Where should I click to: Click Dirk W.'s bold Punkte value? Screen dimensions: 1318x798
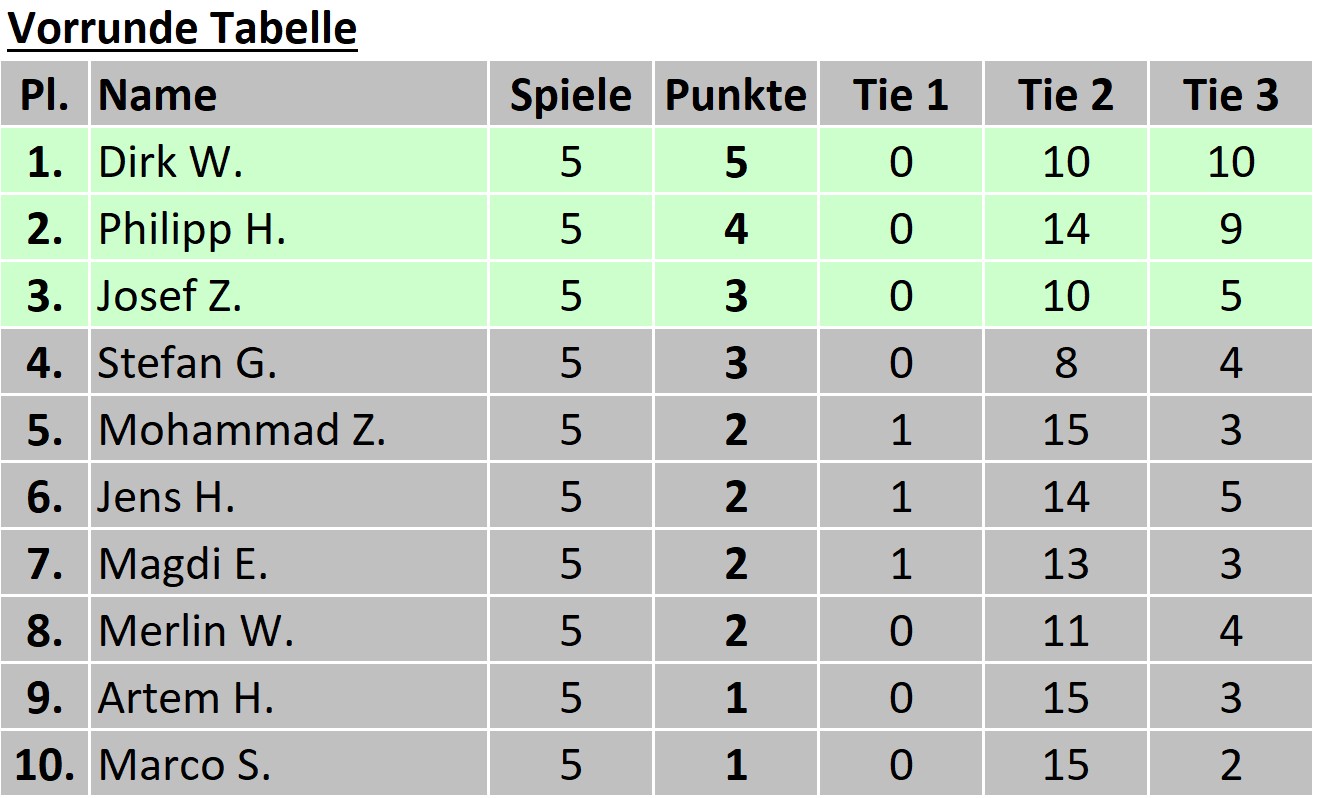coord(735,162)
